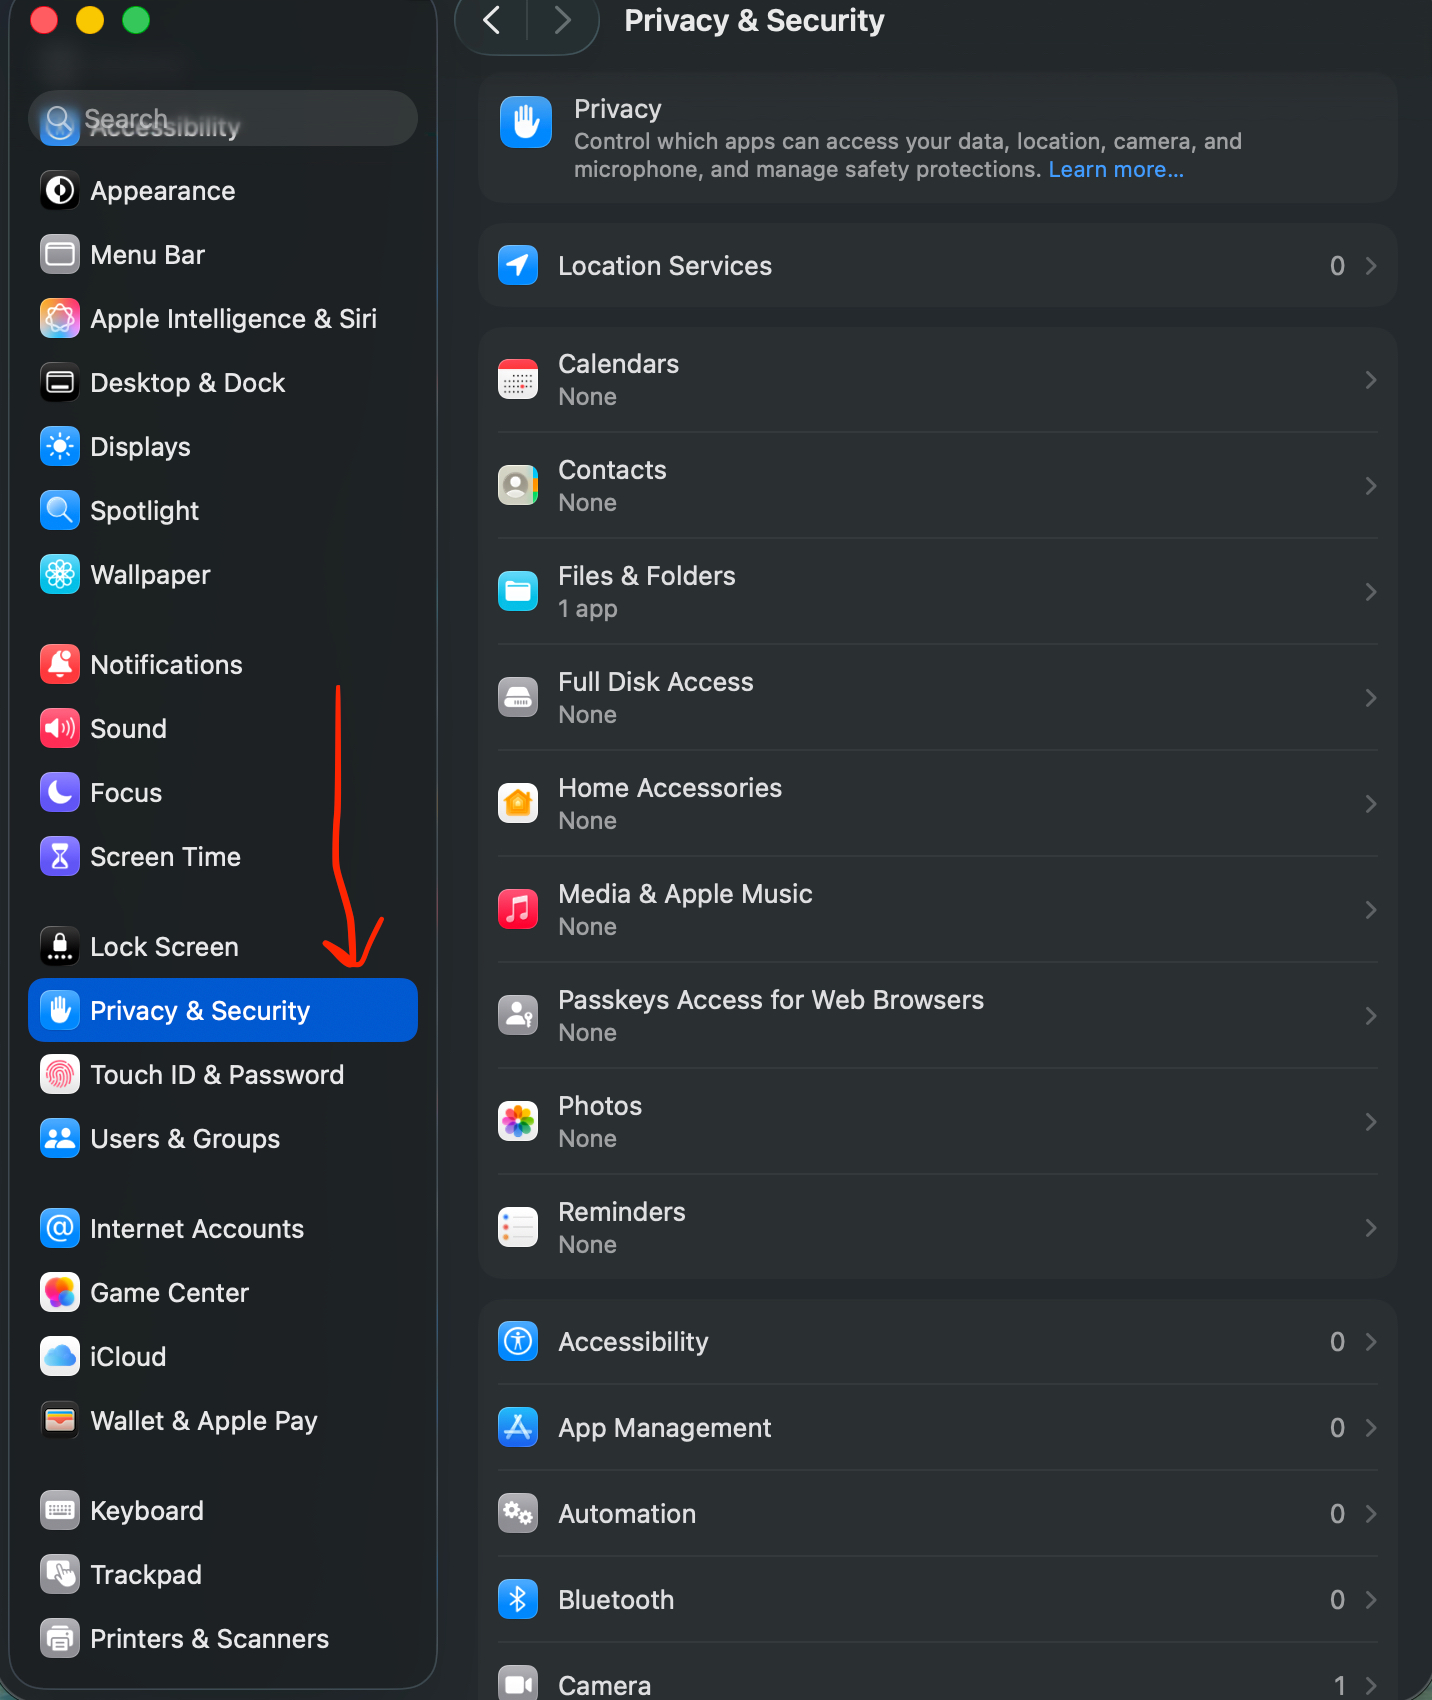The image size is (1432, 1700).
Task: Click the Media & Apple Music icon
Action: point(518,910)
